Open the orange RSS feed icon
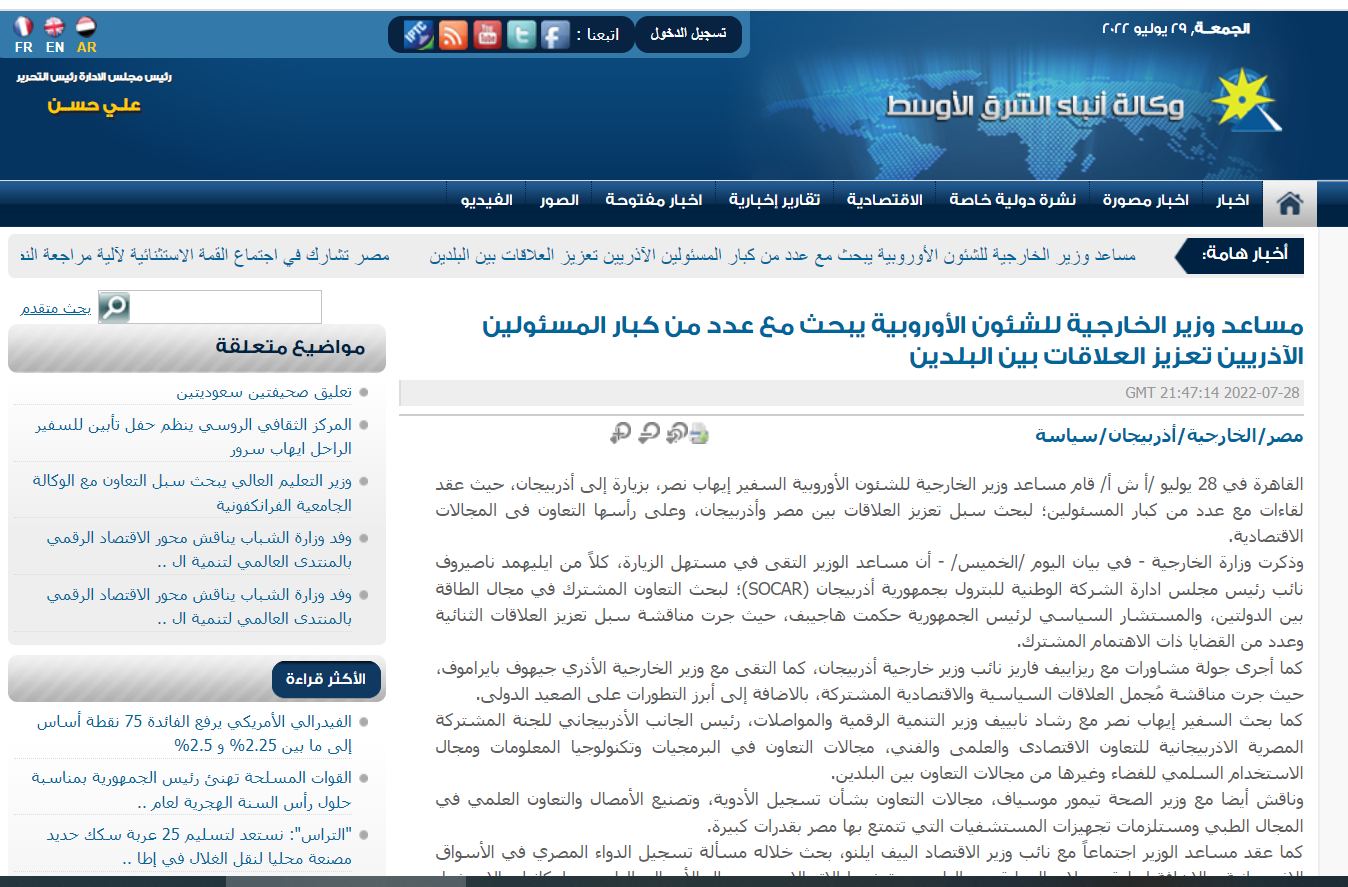 pyautogui.click(x=453, y=35)
